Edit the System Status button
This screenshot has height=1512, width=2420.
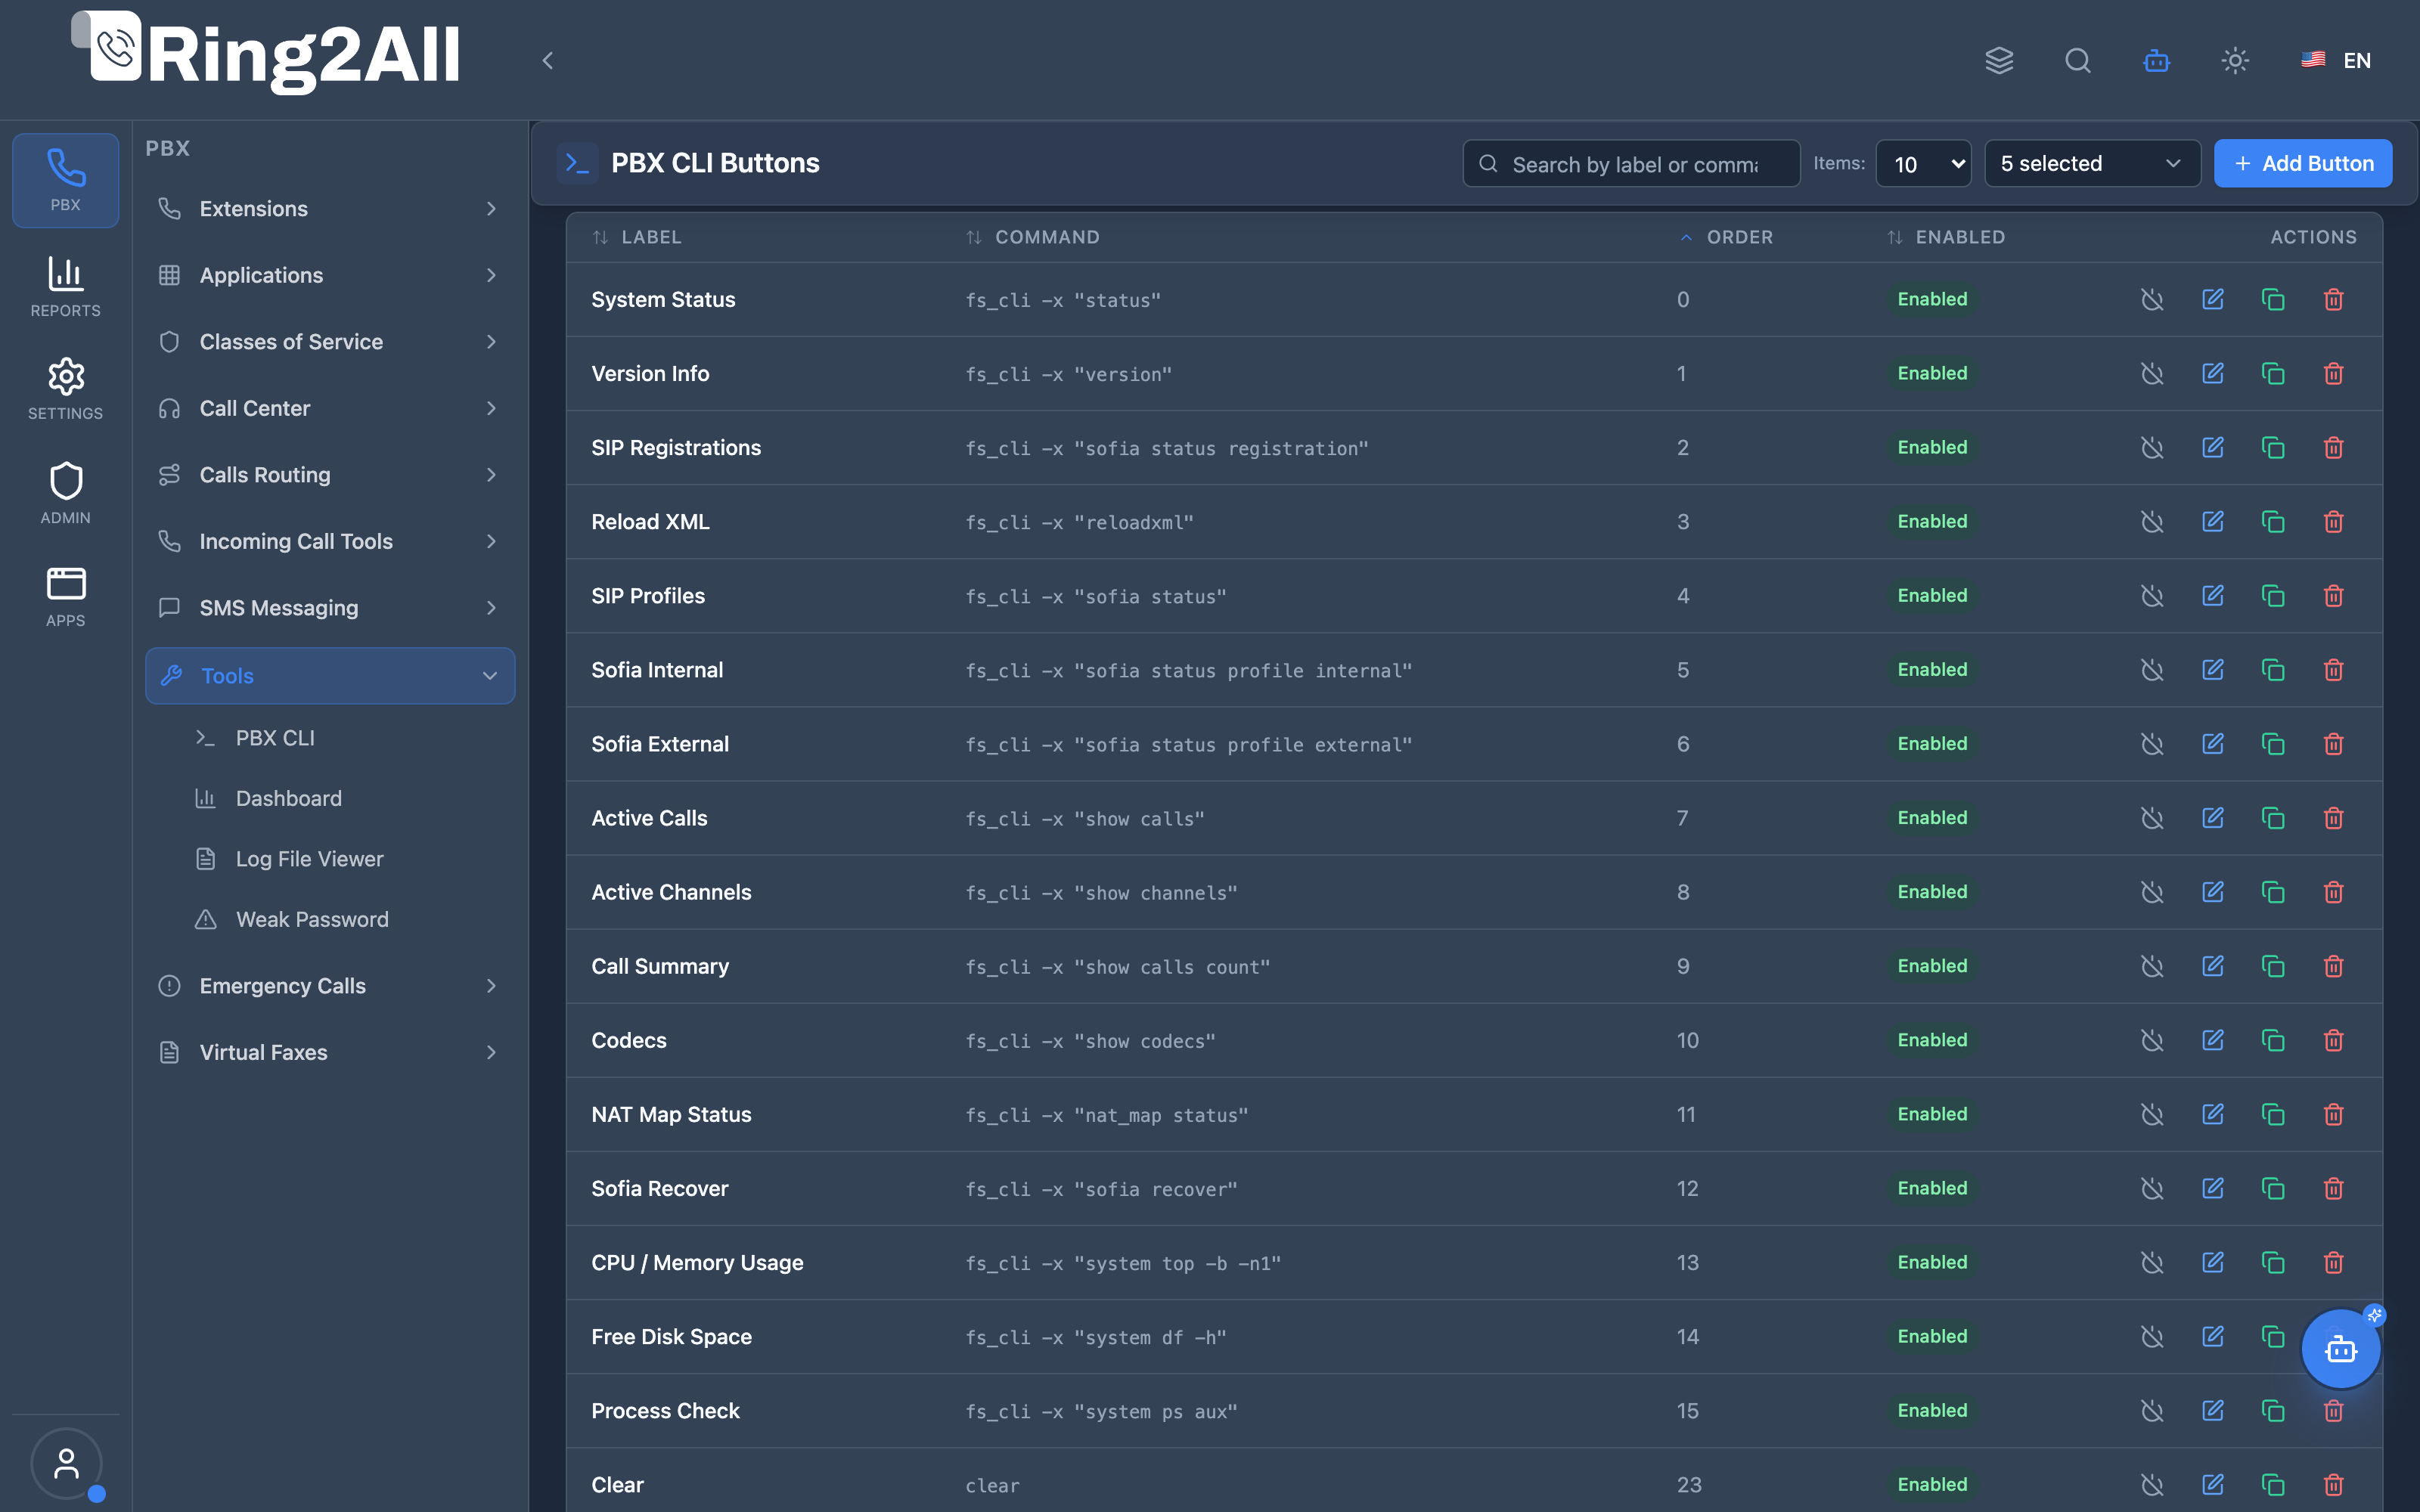pos(2213,299)
